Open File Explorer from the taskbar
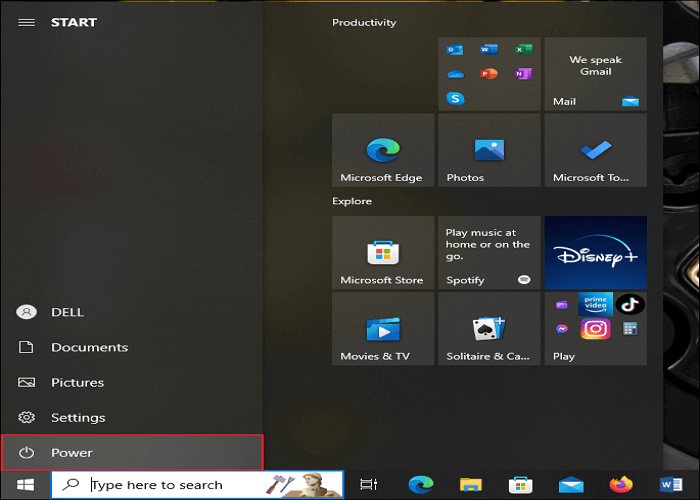 coord(471,485)
